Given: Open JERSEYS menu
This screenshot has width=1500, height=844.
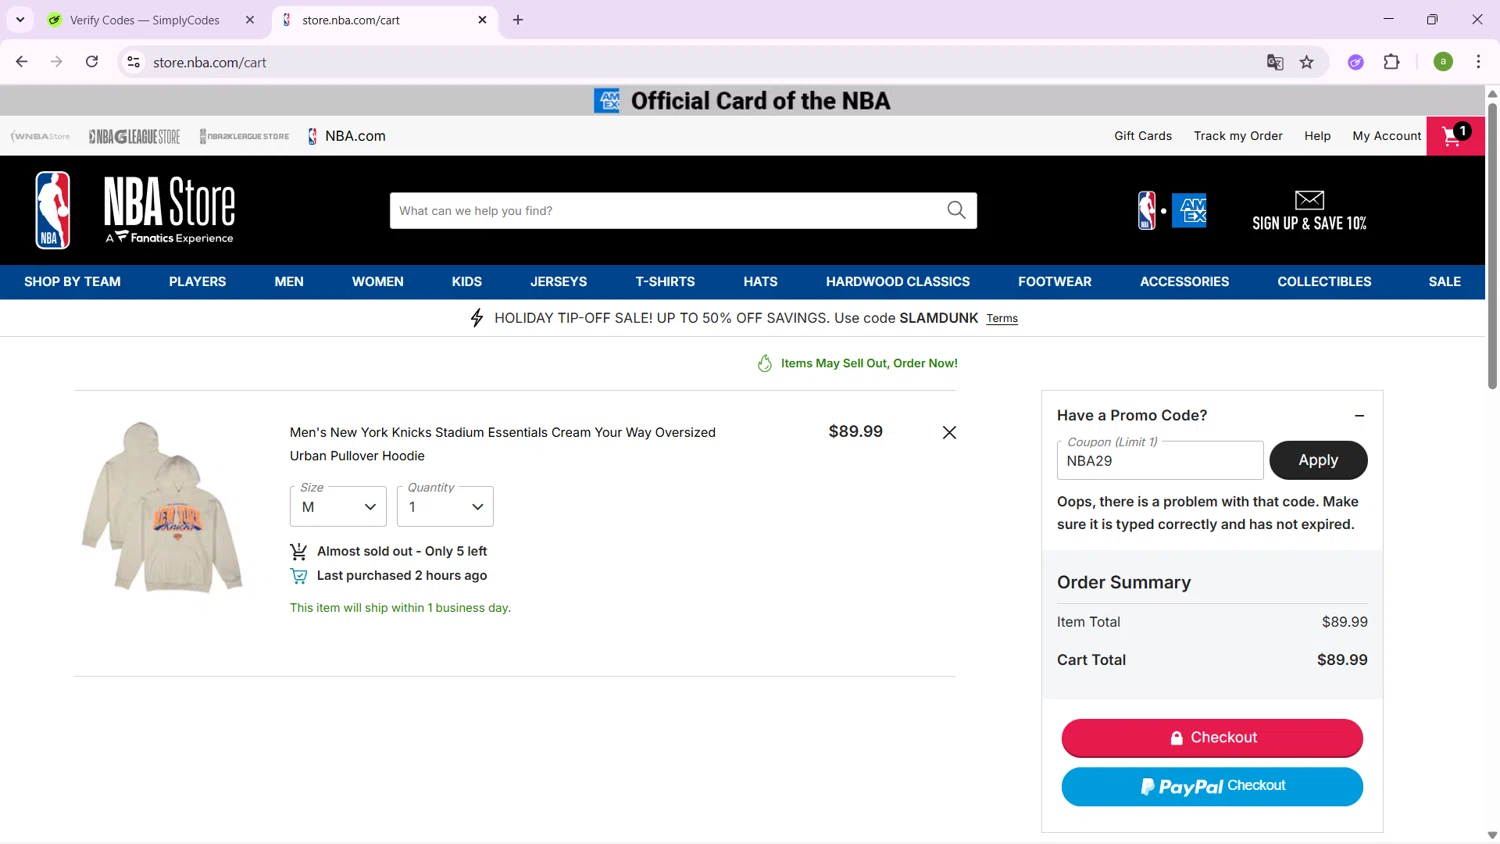Looking at the screenshot, I should pyautogui.click(x=558, y=282).
